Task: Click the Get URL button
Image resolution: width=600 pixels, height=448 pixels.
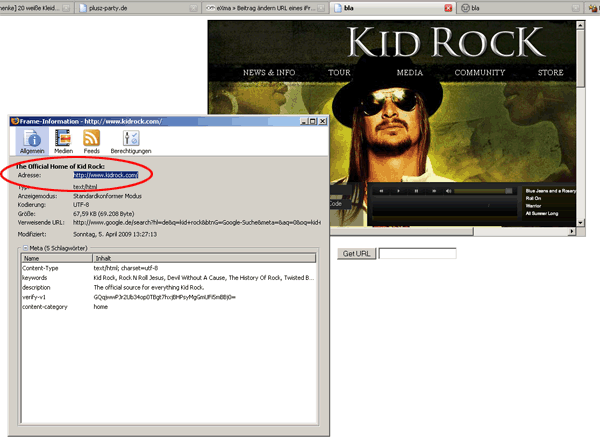Action: pos(356,254)
